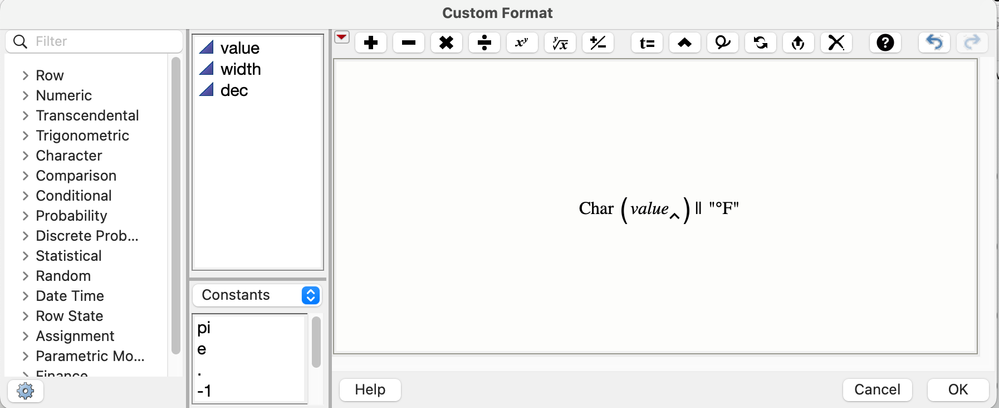Click the OK button
Screen dimensions: 999x408
[x=958, y=390]
